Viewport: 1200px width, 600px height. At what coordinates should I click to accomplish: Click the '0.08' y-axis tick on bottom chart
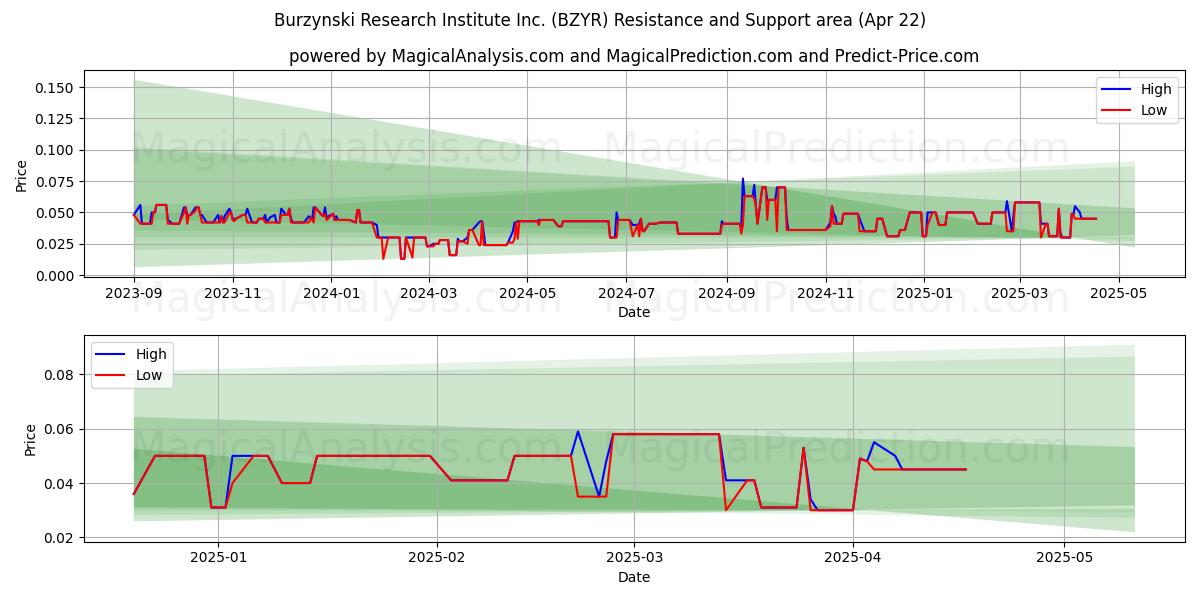pyautogui.click(x=60, y=375)
